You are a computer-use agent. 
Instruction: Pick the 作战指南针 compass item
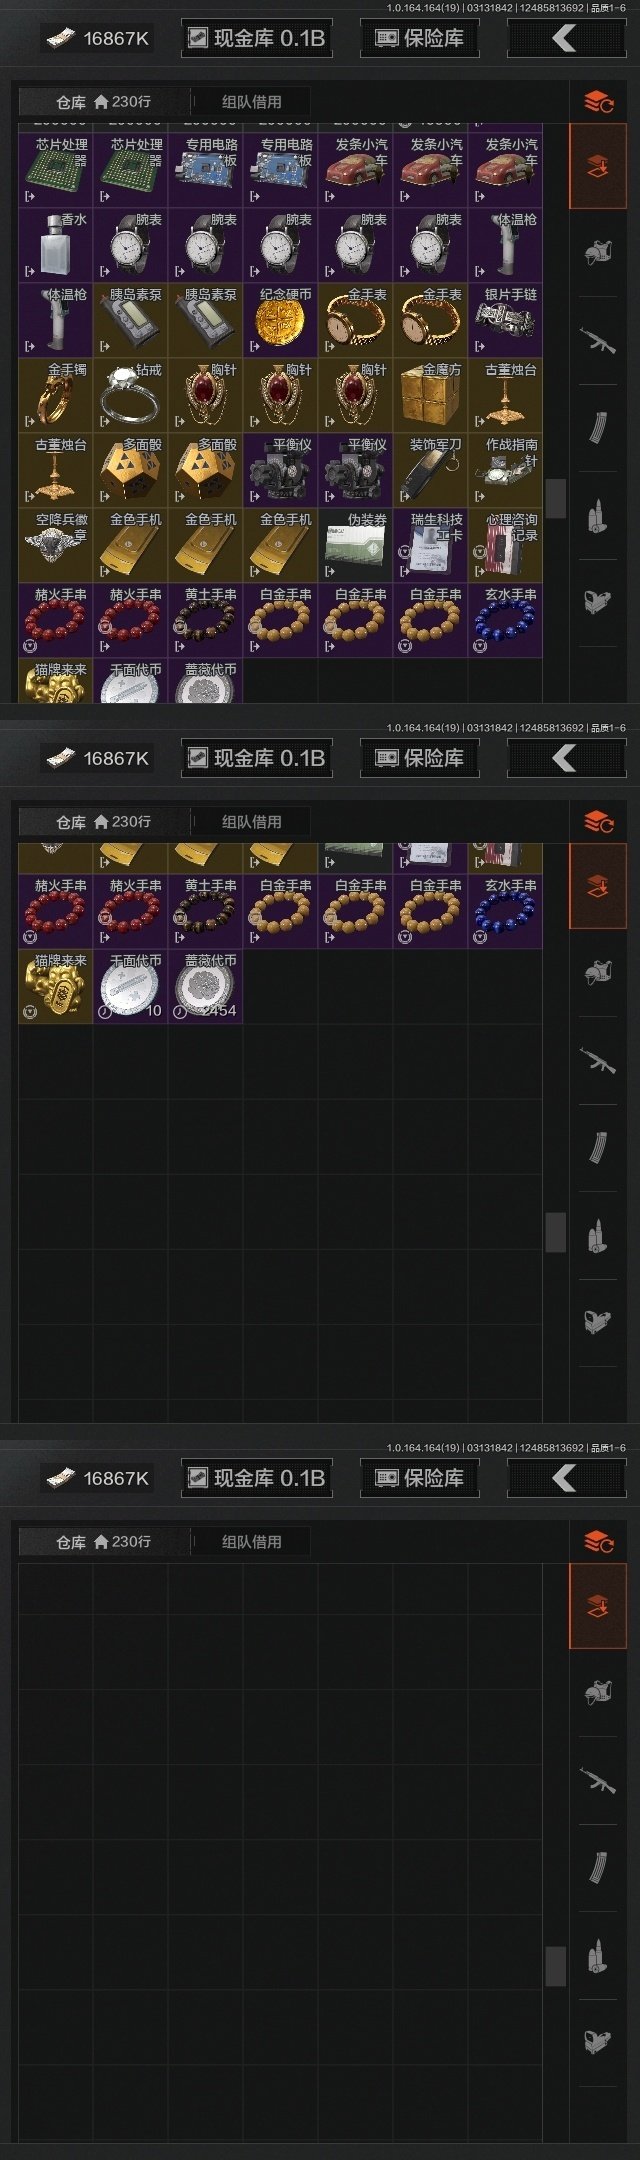click(506, 471)
